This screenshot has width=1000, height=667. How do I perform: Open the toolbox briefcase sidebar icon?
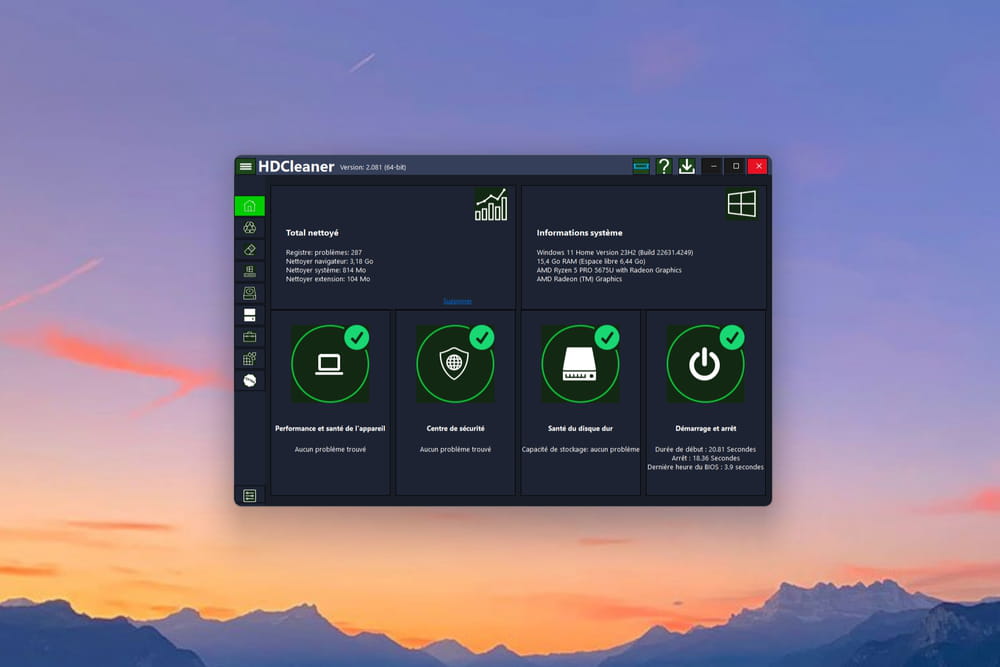[x=249, y=337]
